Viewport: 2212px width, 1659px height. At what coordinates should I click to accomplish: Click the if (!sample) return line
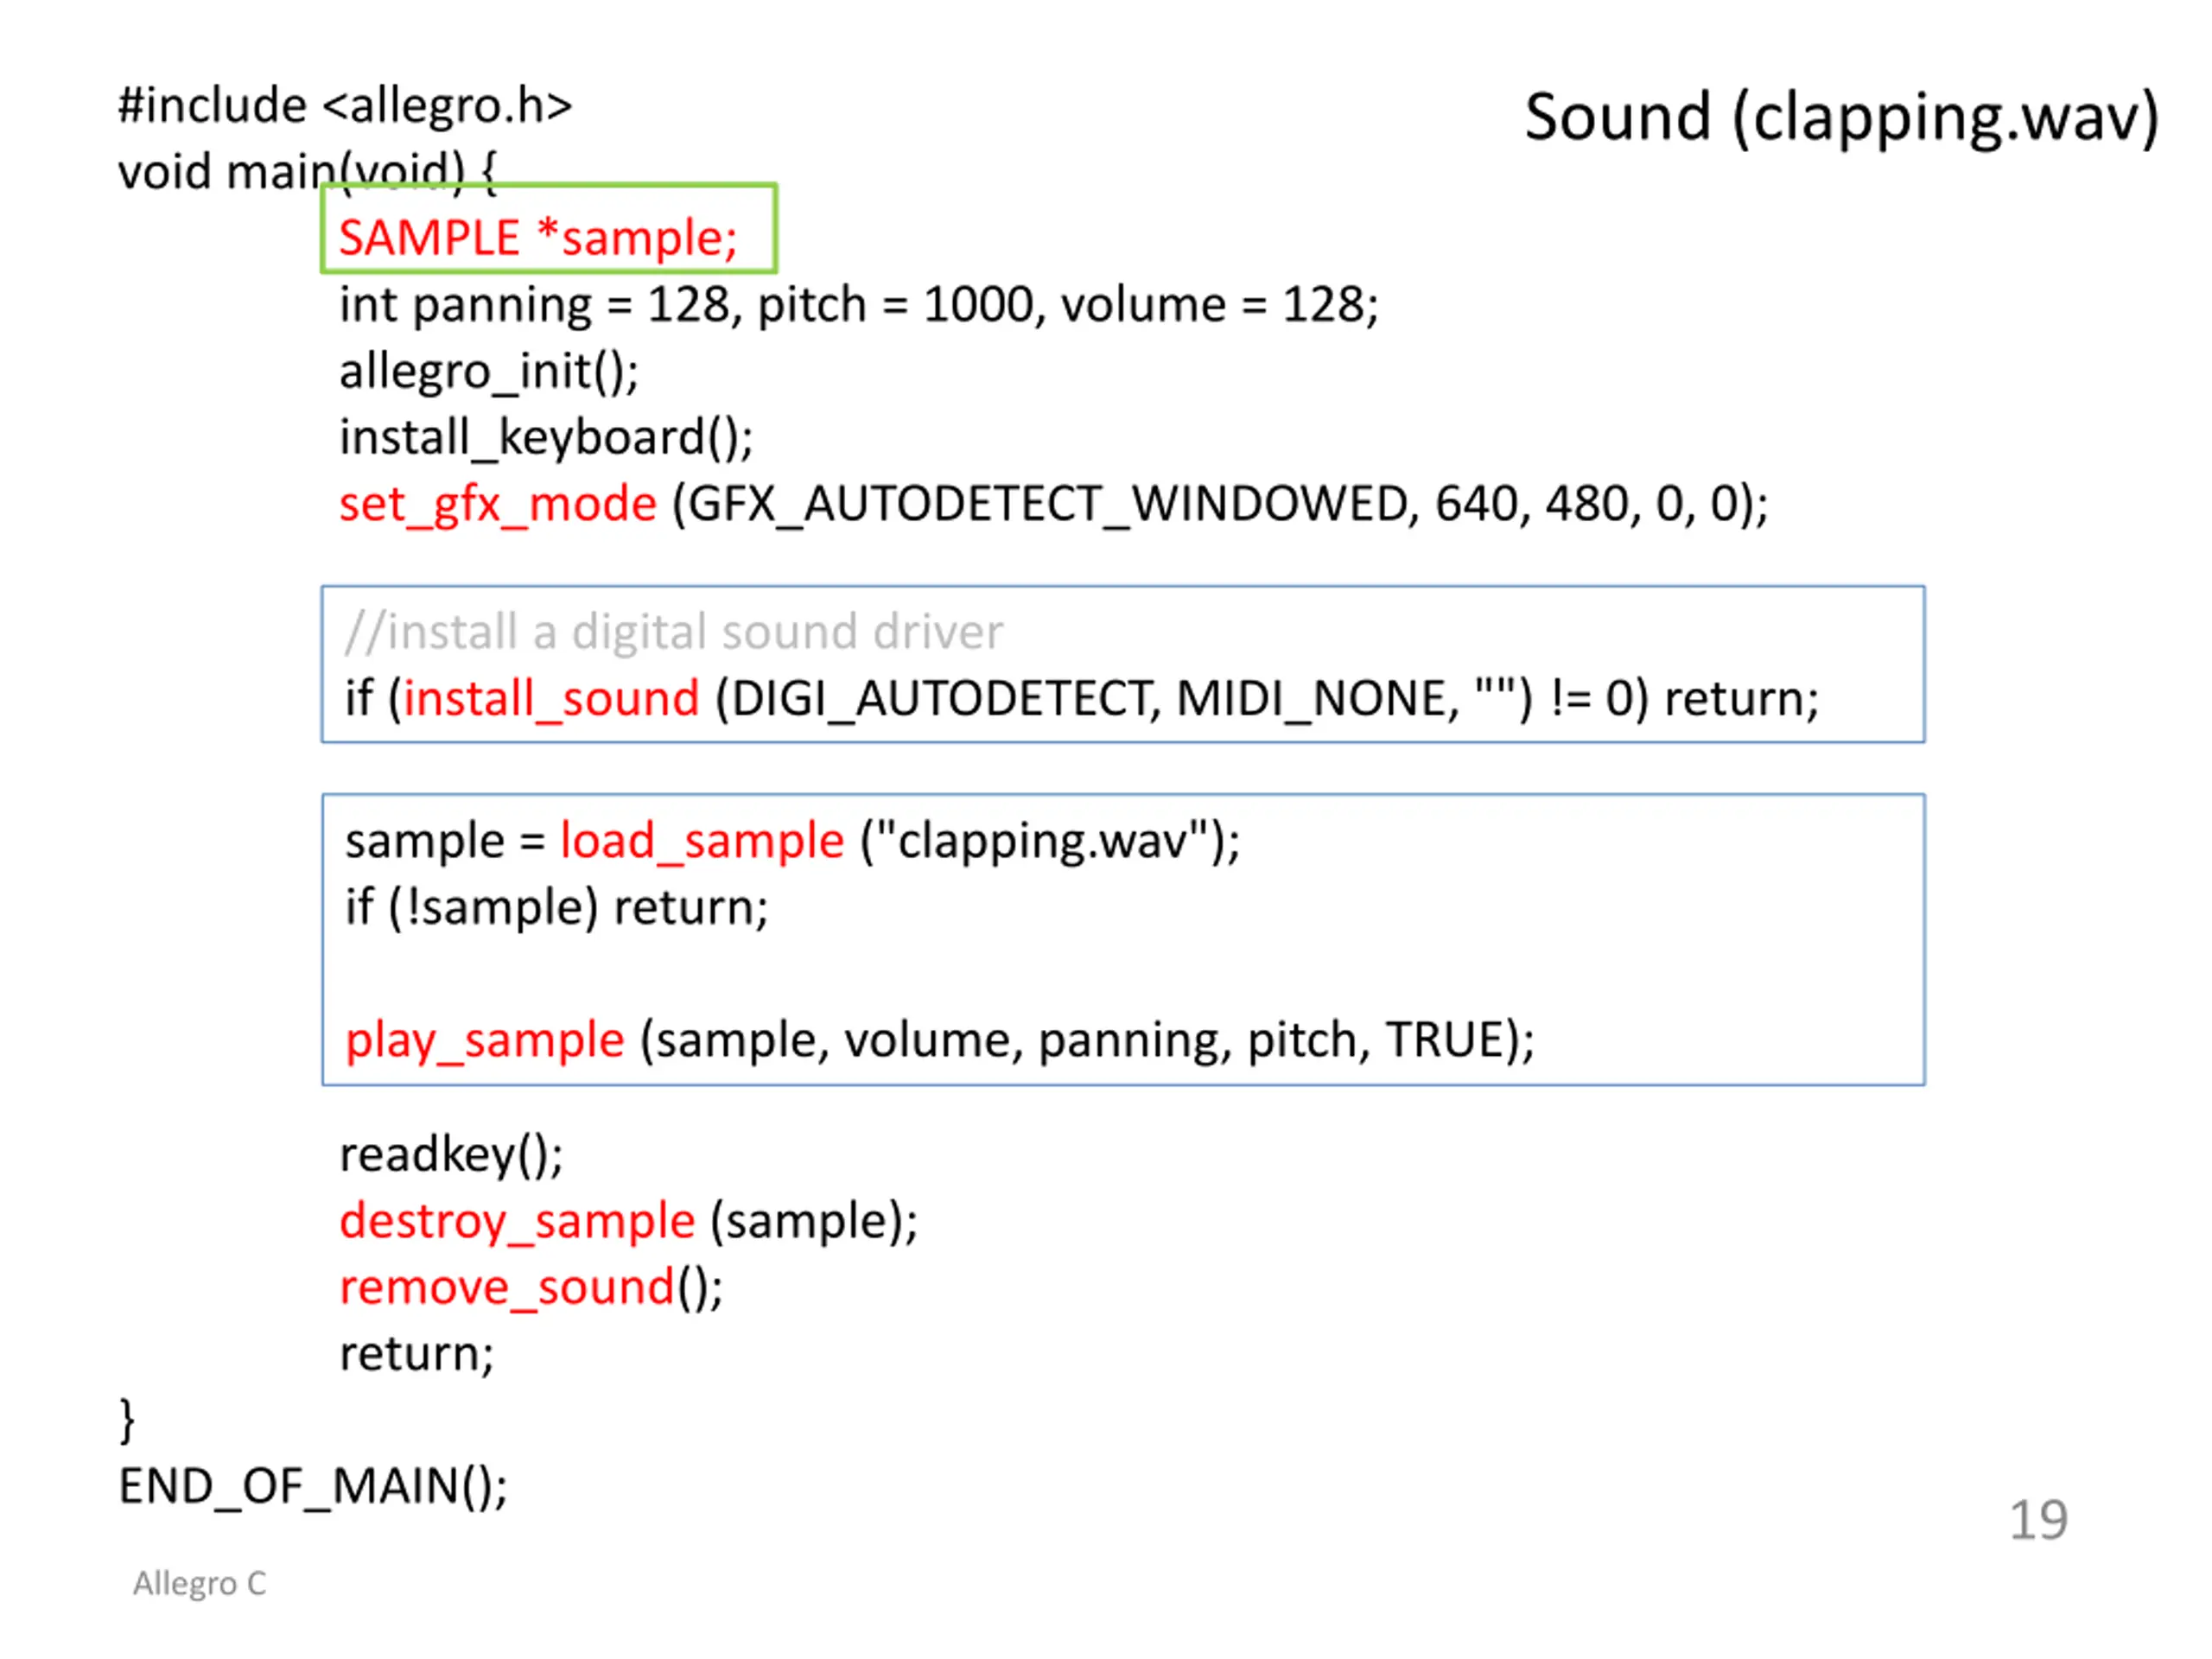[556, 908]
